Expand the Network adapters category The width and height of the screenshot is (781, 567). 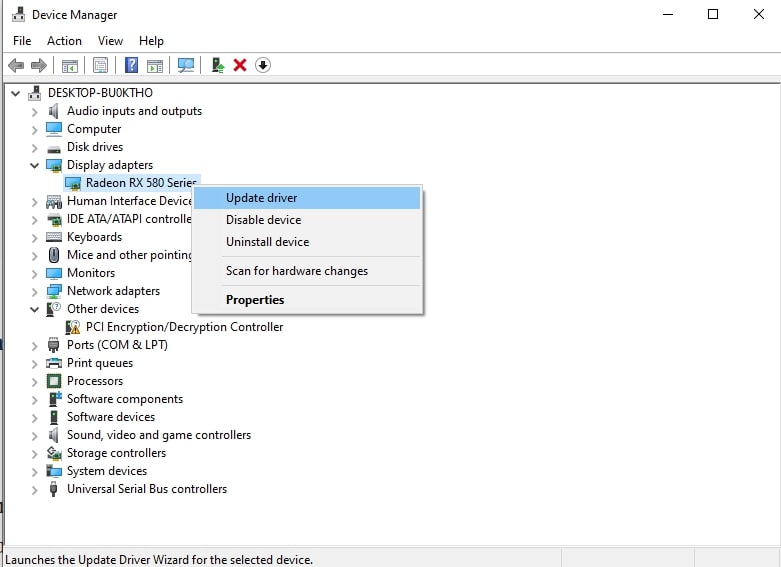coord(35,291)
